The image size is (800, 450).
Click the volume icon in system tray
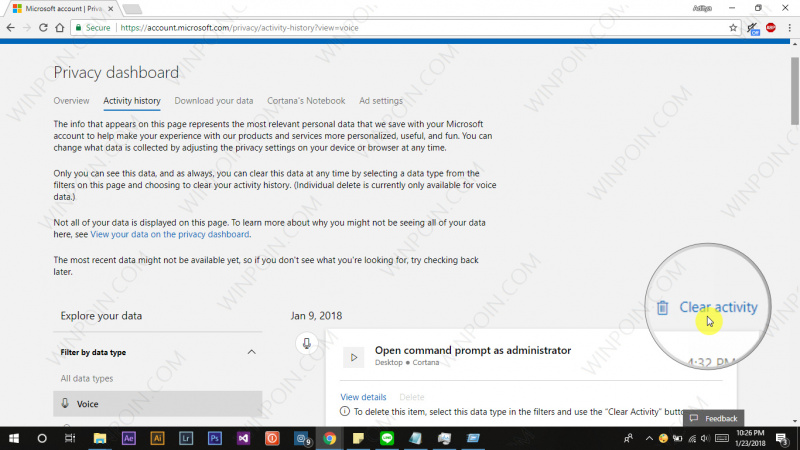click(x=706, y=438)
